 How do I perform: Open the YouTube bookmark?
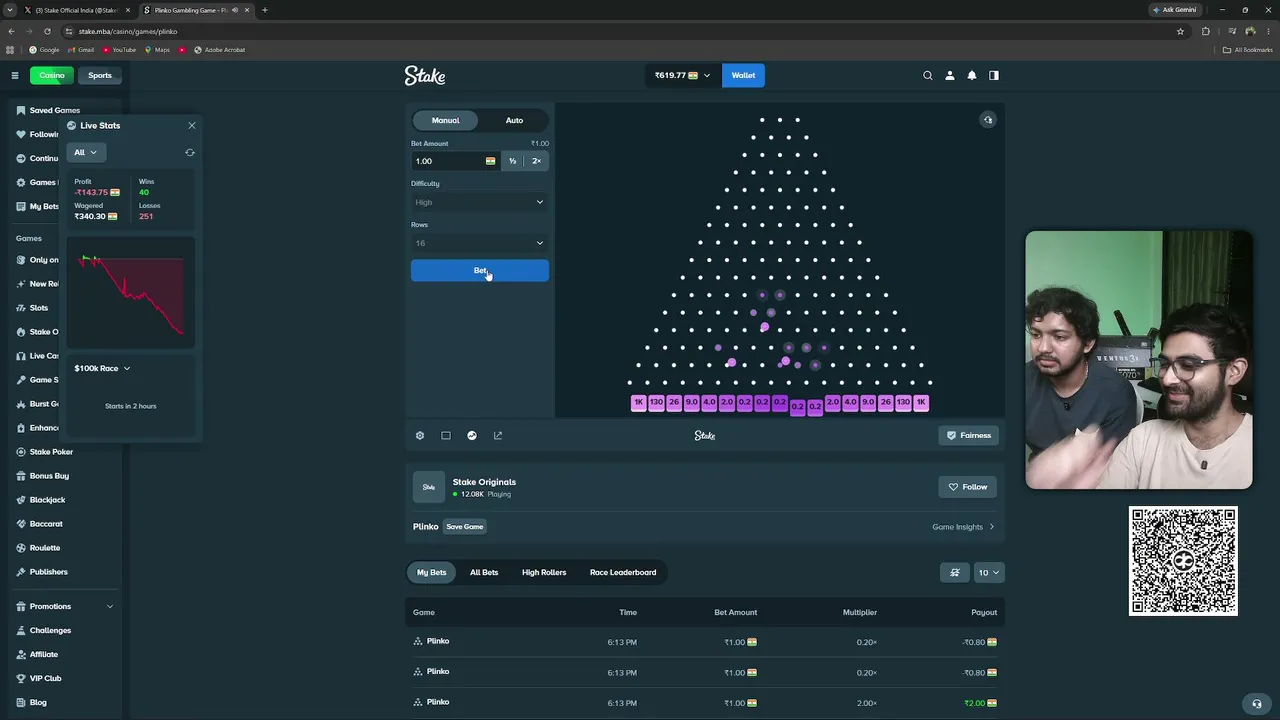(119, 50)
